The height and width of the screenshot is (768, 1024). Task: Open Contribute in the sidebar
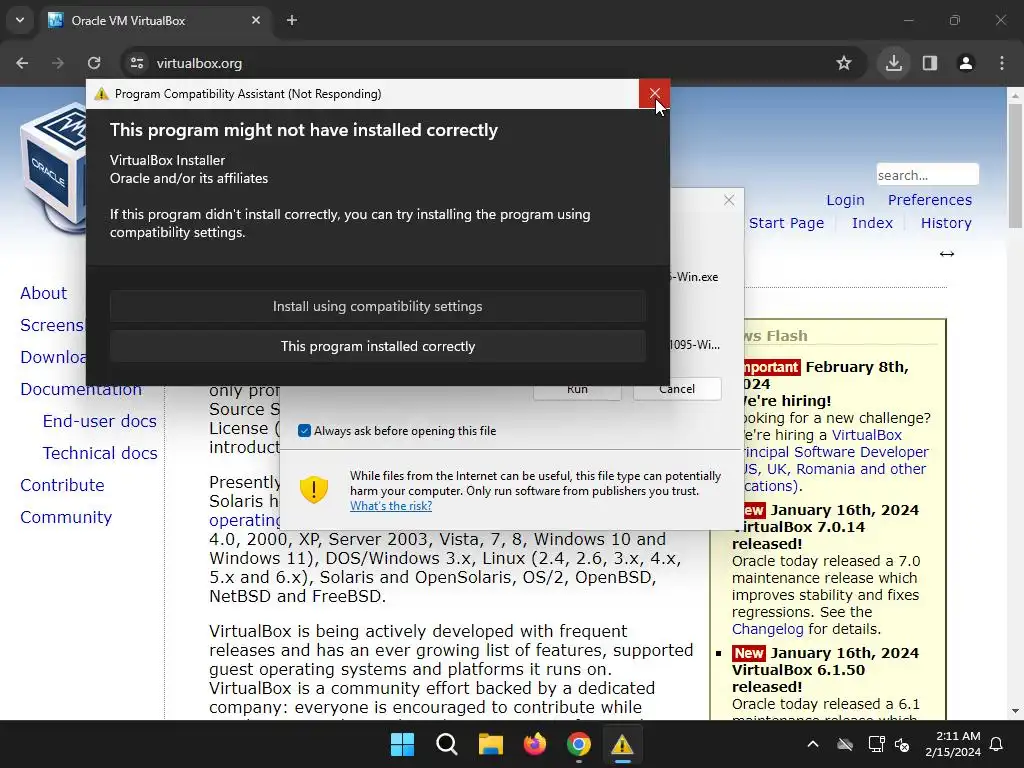pyautogui.click(x=62, y=485)
